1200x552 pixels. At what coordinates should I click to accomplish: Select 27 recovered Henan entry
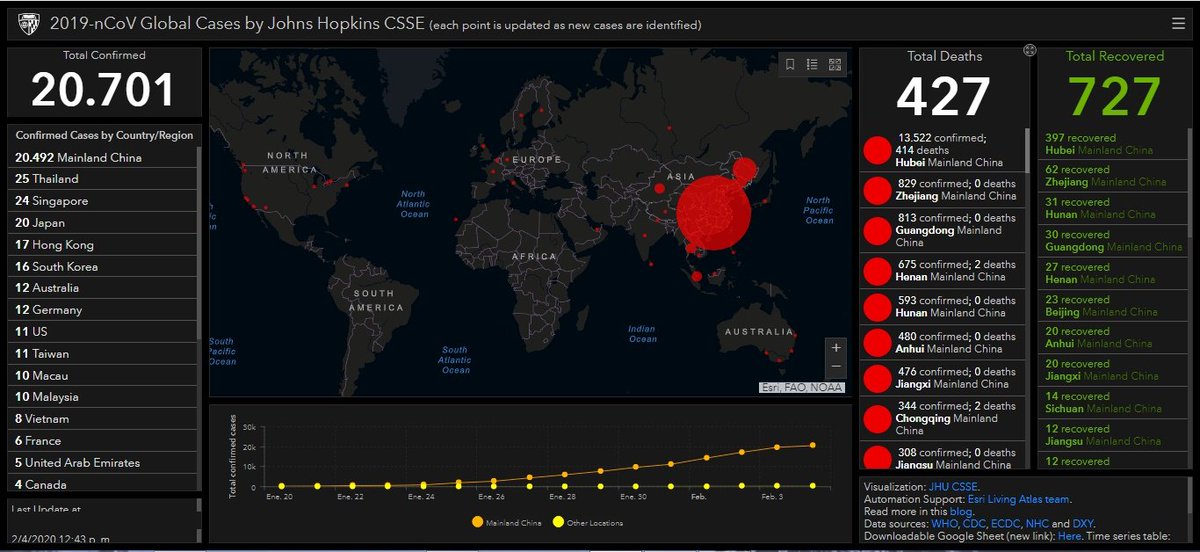coord(1112,273)
